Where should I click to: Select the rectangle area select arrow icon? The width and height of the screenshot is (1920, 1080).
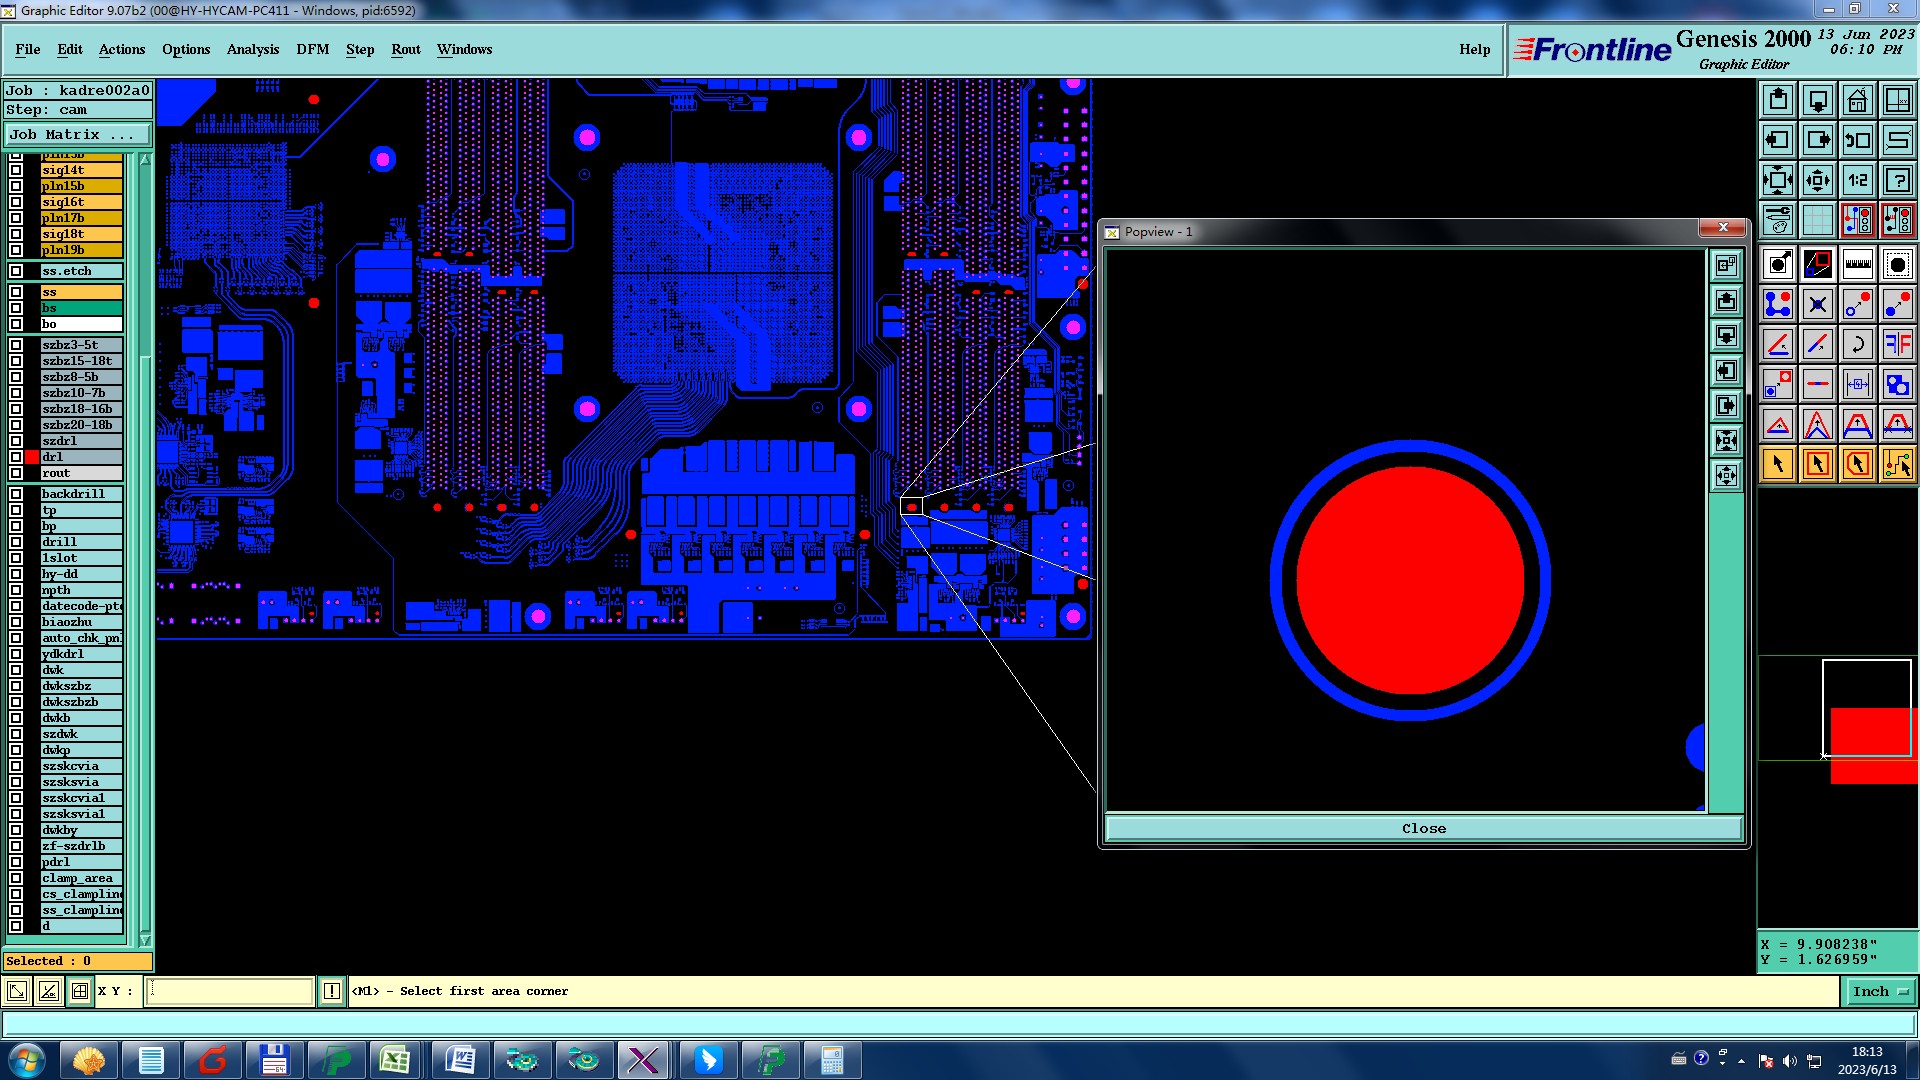1817,464
